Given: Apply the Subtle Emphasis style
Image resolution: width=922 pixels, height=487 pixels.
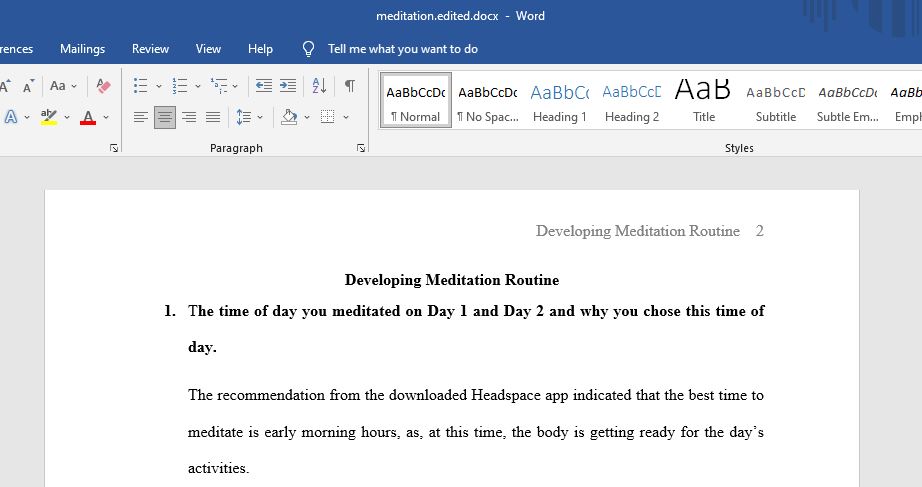Looking at the screenshot, I should 848,100.
